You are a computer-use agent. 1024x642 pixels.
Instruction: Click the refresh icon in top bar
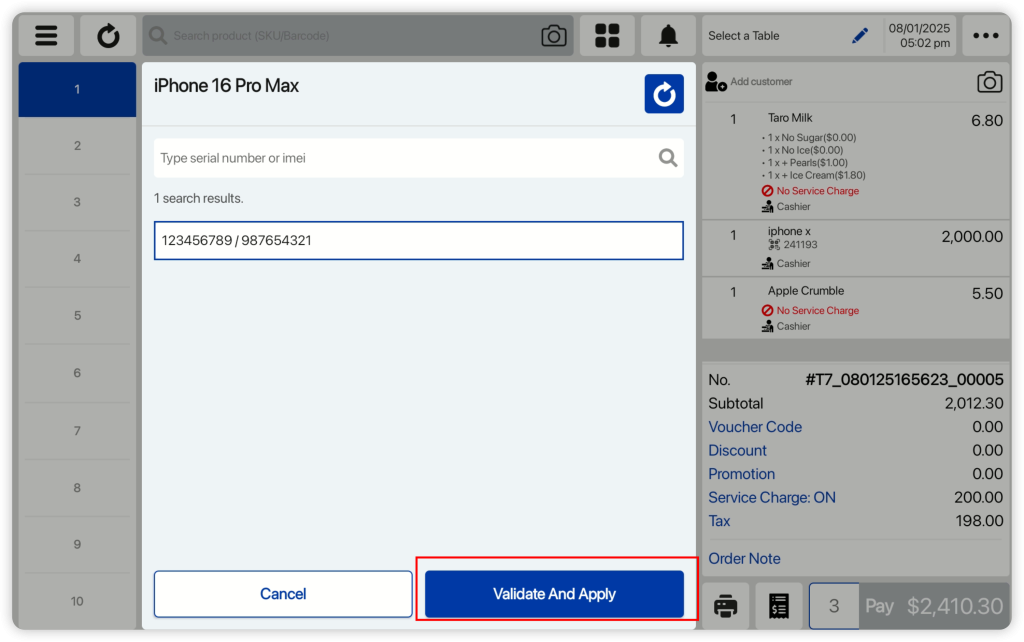pyautogui.click(x=108, y=36)
